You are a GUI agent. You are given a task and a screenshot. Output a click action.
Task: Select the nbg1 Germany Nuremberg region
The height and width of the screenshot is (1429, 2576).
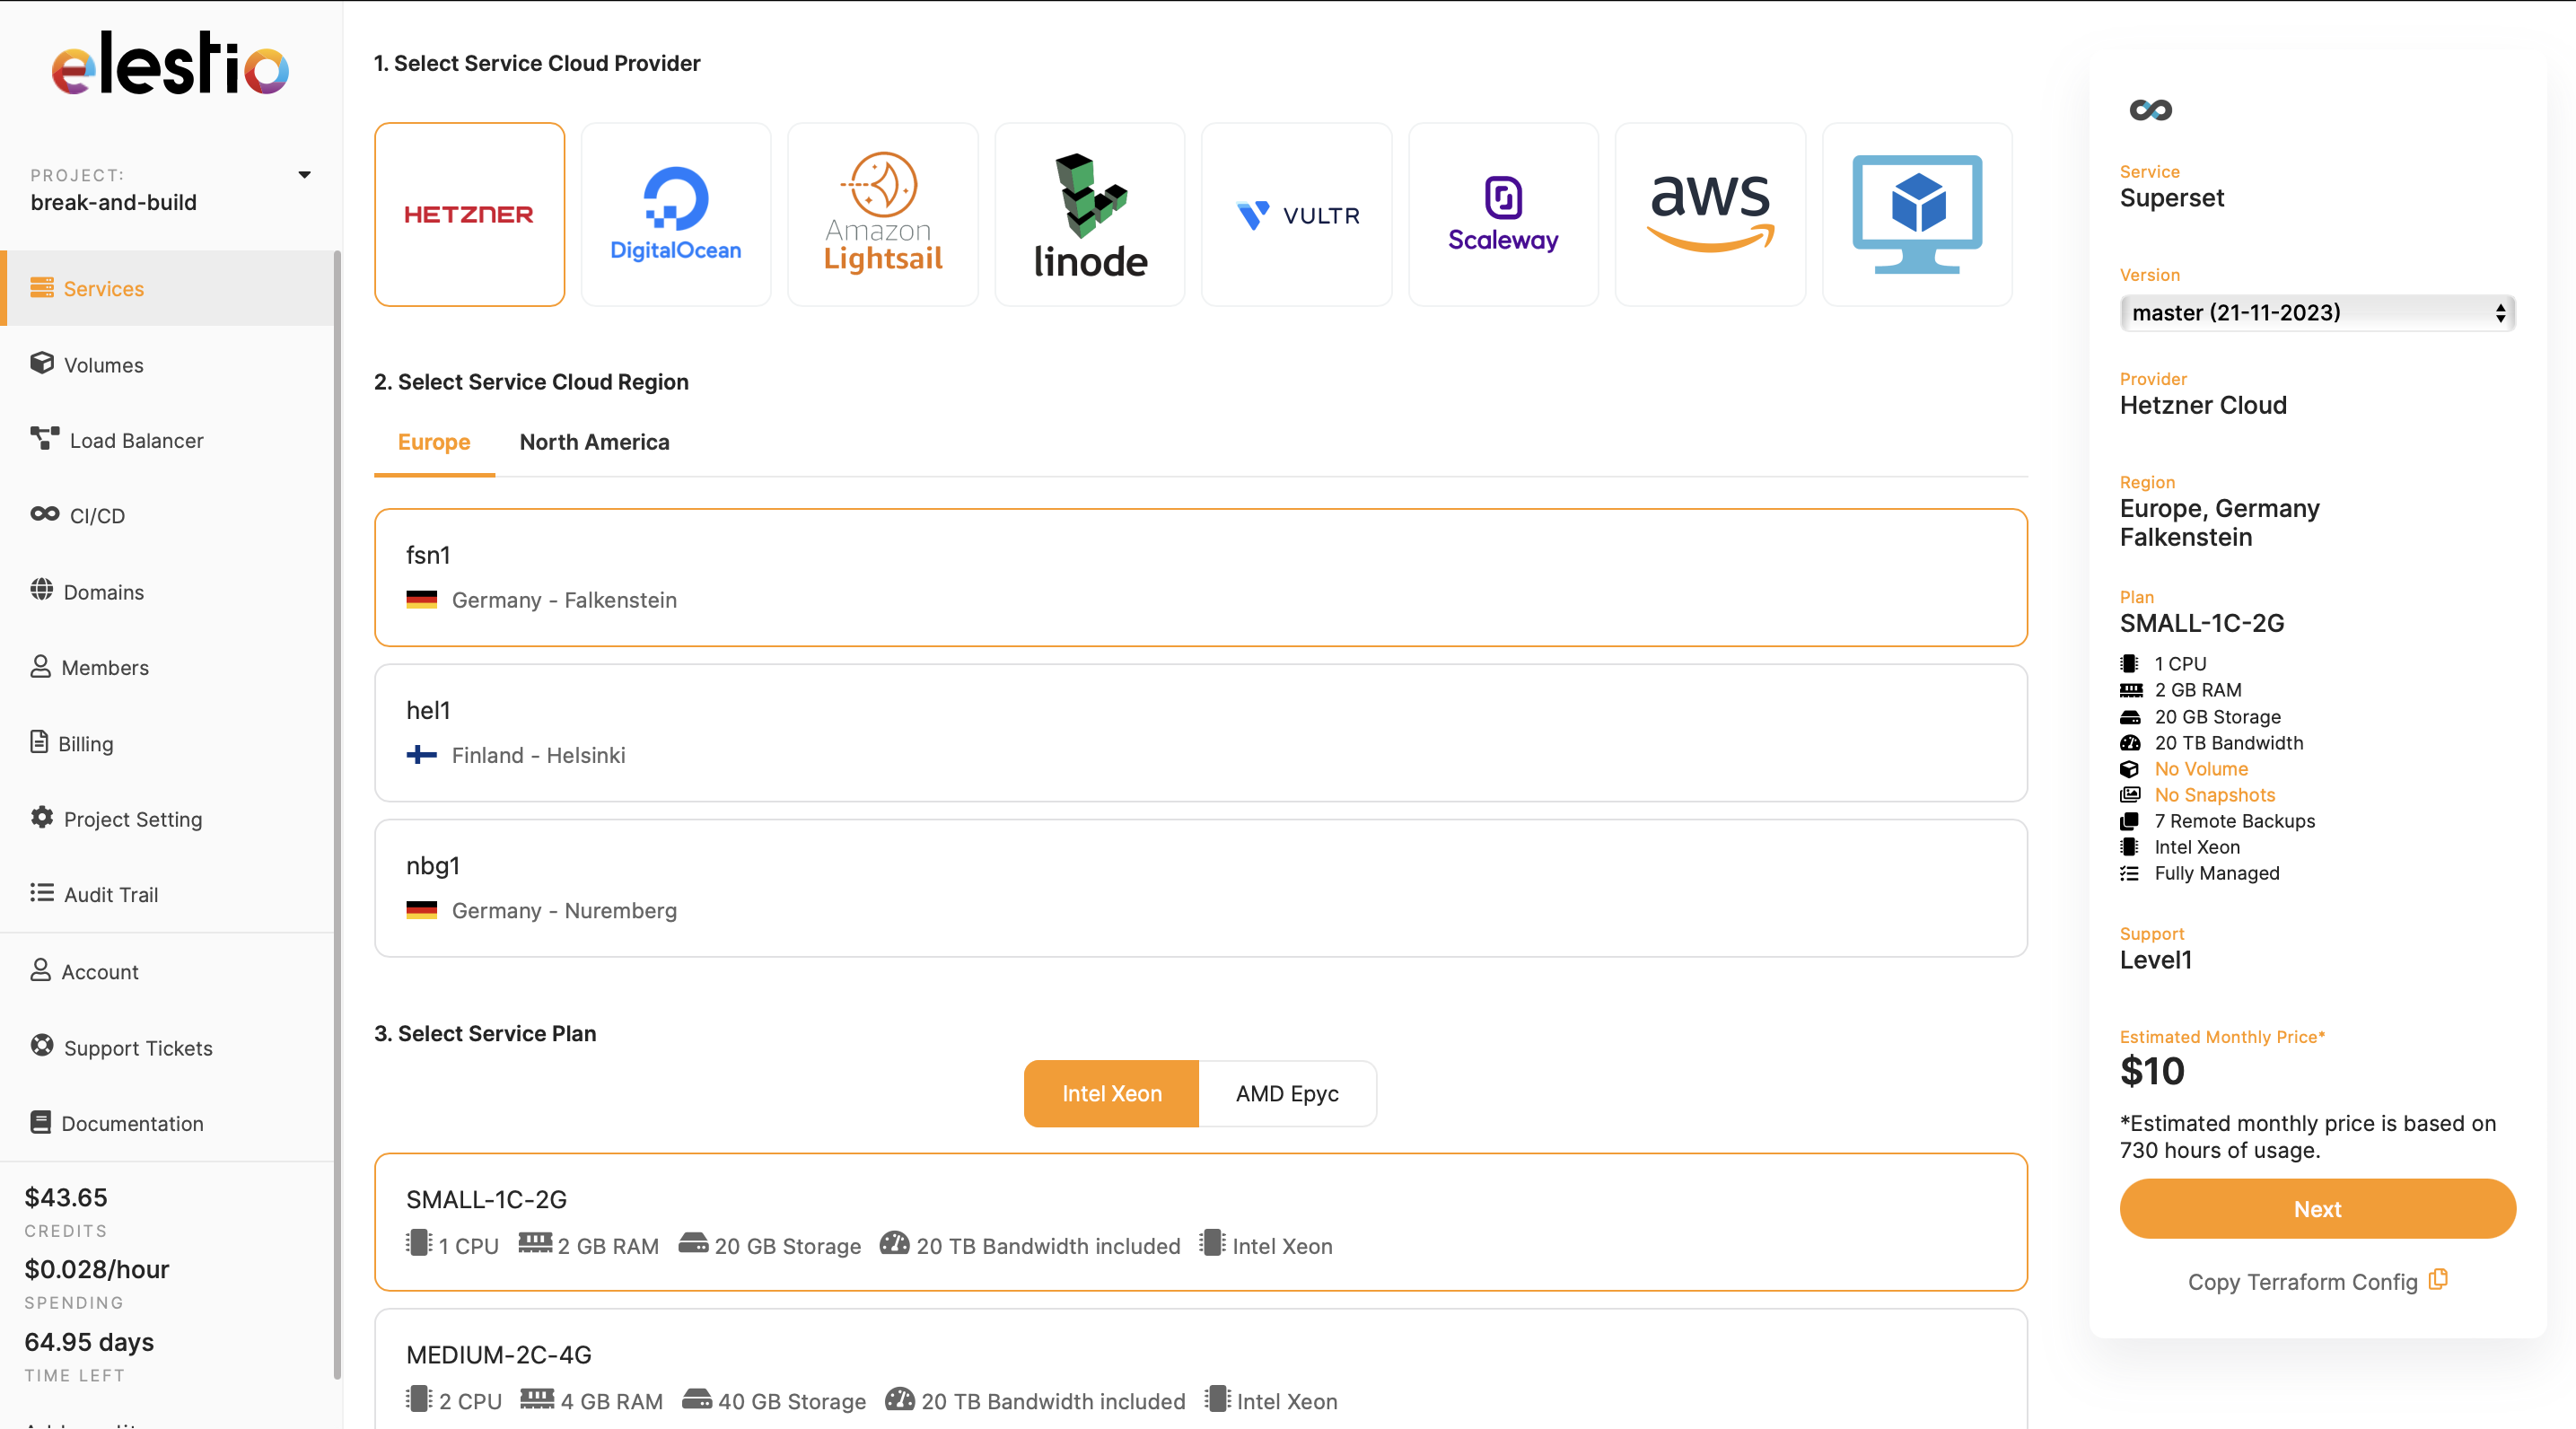pyautogui.click(x=1200, y=887)
